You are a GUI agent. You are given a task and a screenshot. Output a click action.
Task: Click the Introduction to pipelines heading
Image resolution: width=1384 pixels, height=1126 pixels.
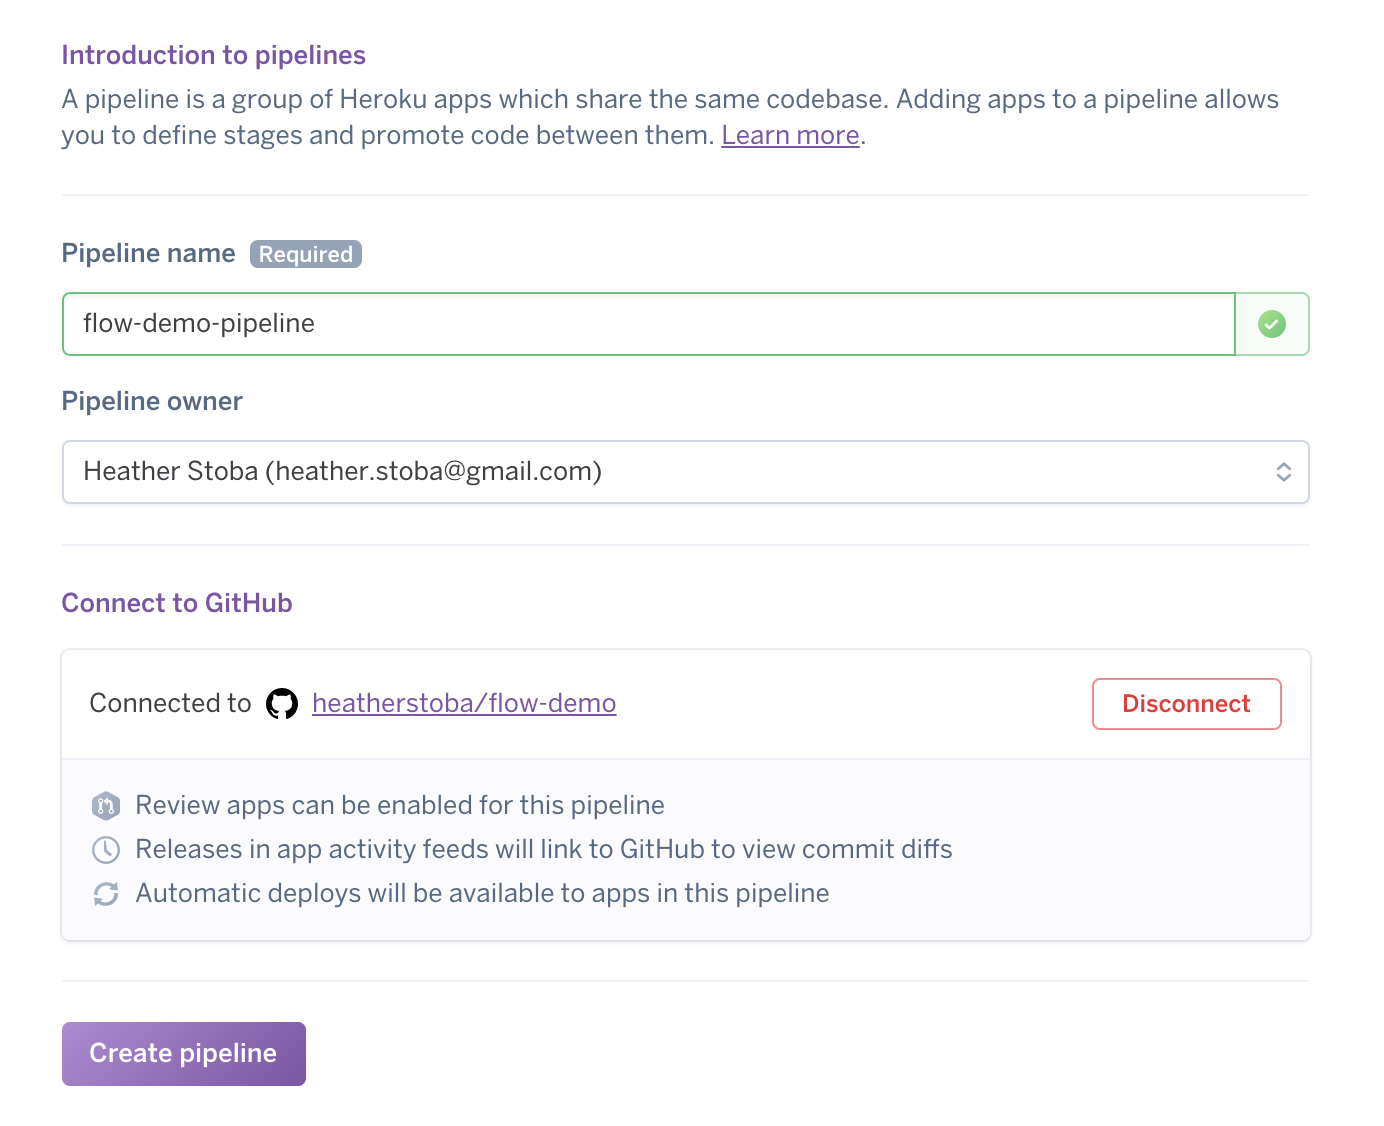click(x=214, y=55)
